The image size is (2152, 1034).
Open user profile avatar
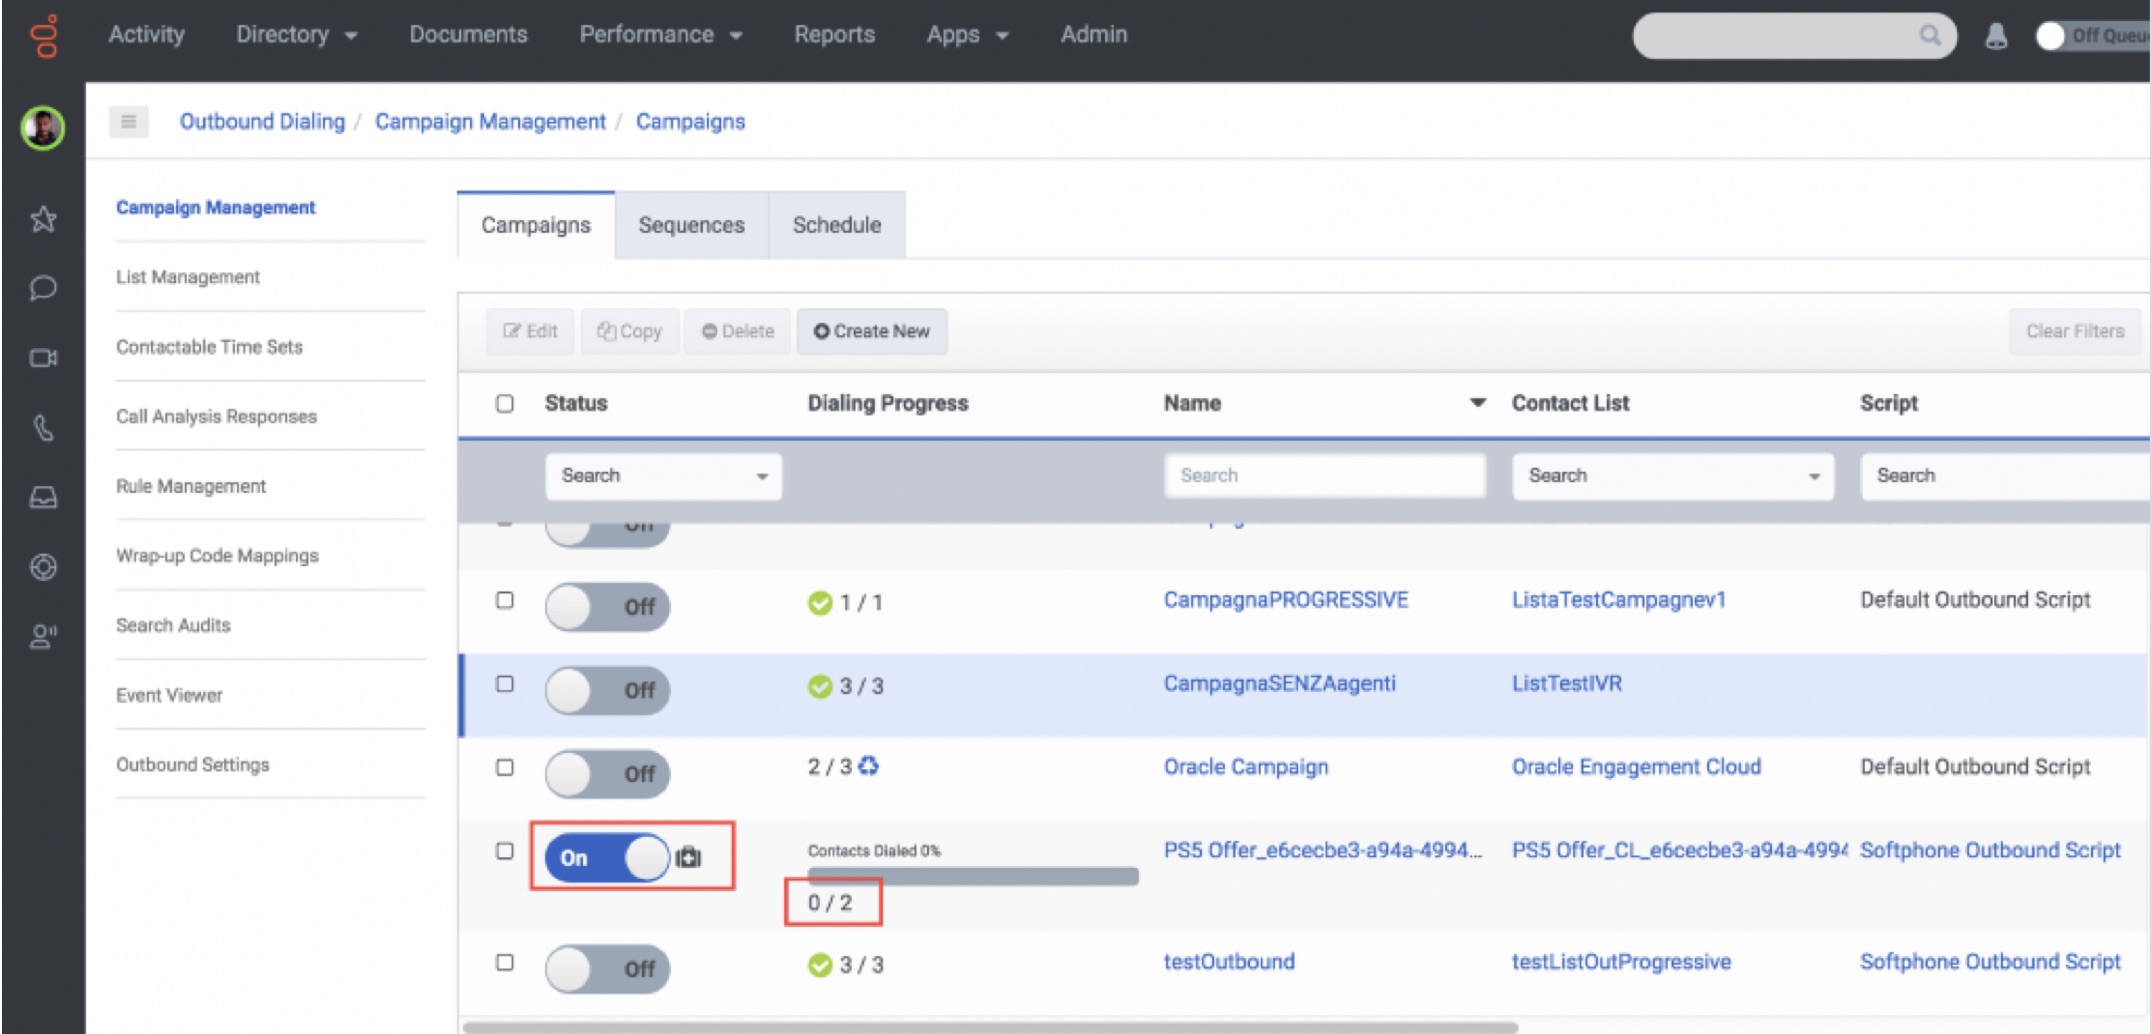[x=43, y=128]
